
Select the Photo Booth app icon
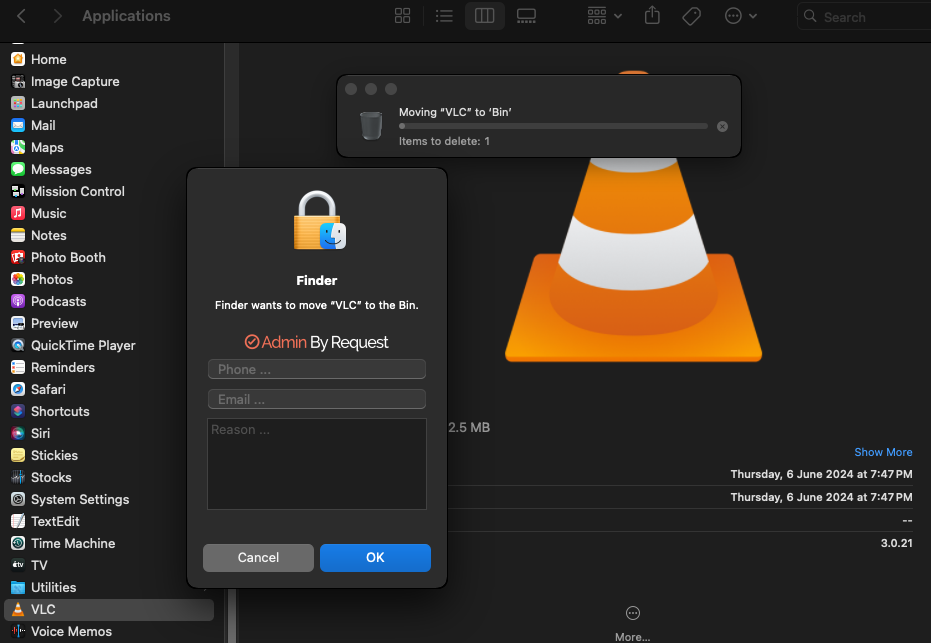18,257
